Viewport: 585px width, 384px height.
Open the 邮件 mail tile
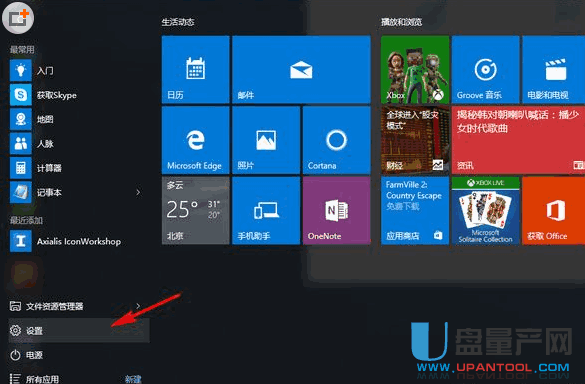point(301,69)
